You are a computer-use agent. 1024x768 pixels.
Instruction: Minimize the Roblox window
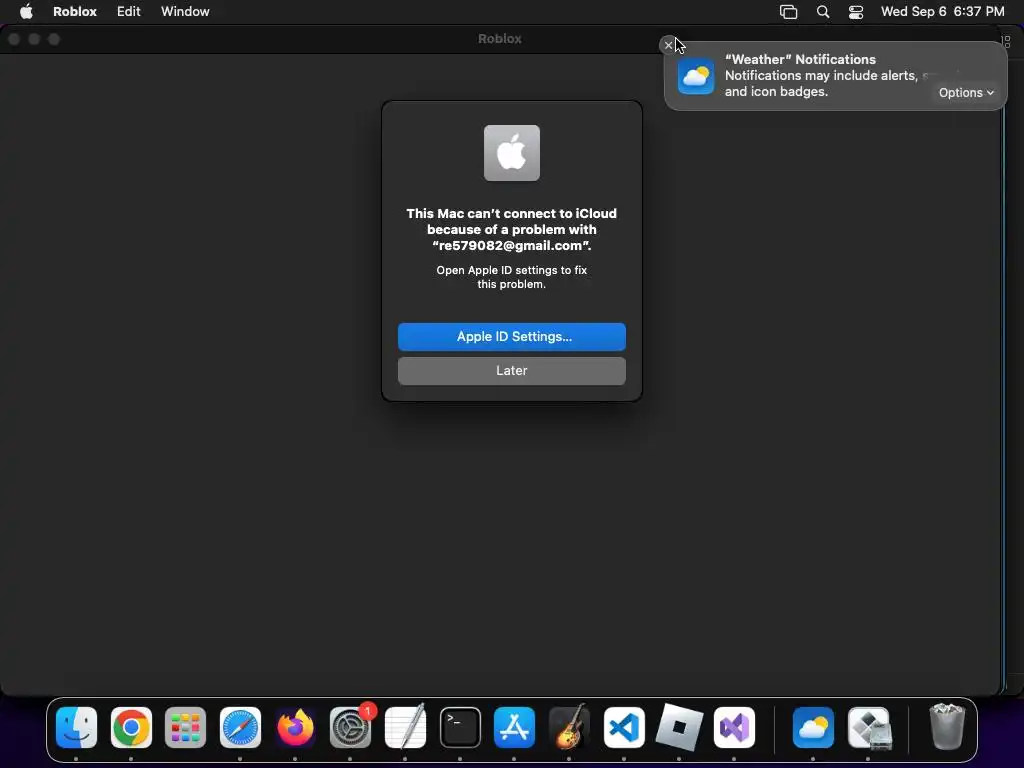point(34,39)
